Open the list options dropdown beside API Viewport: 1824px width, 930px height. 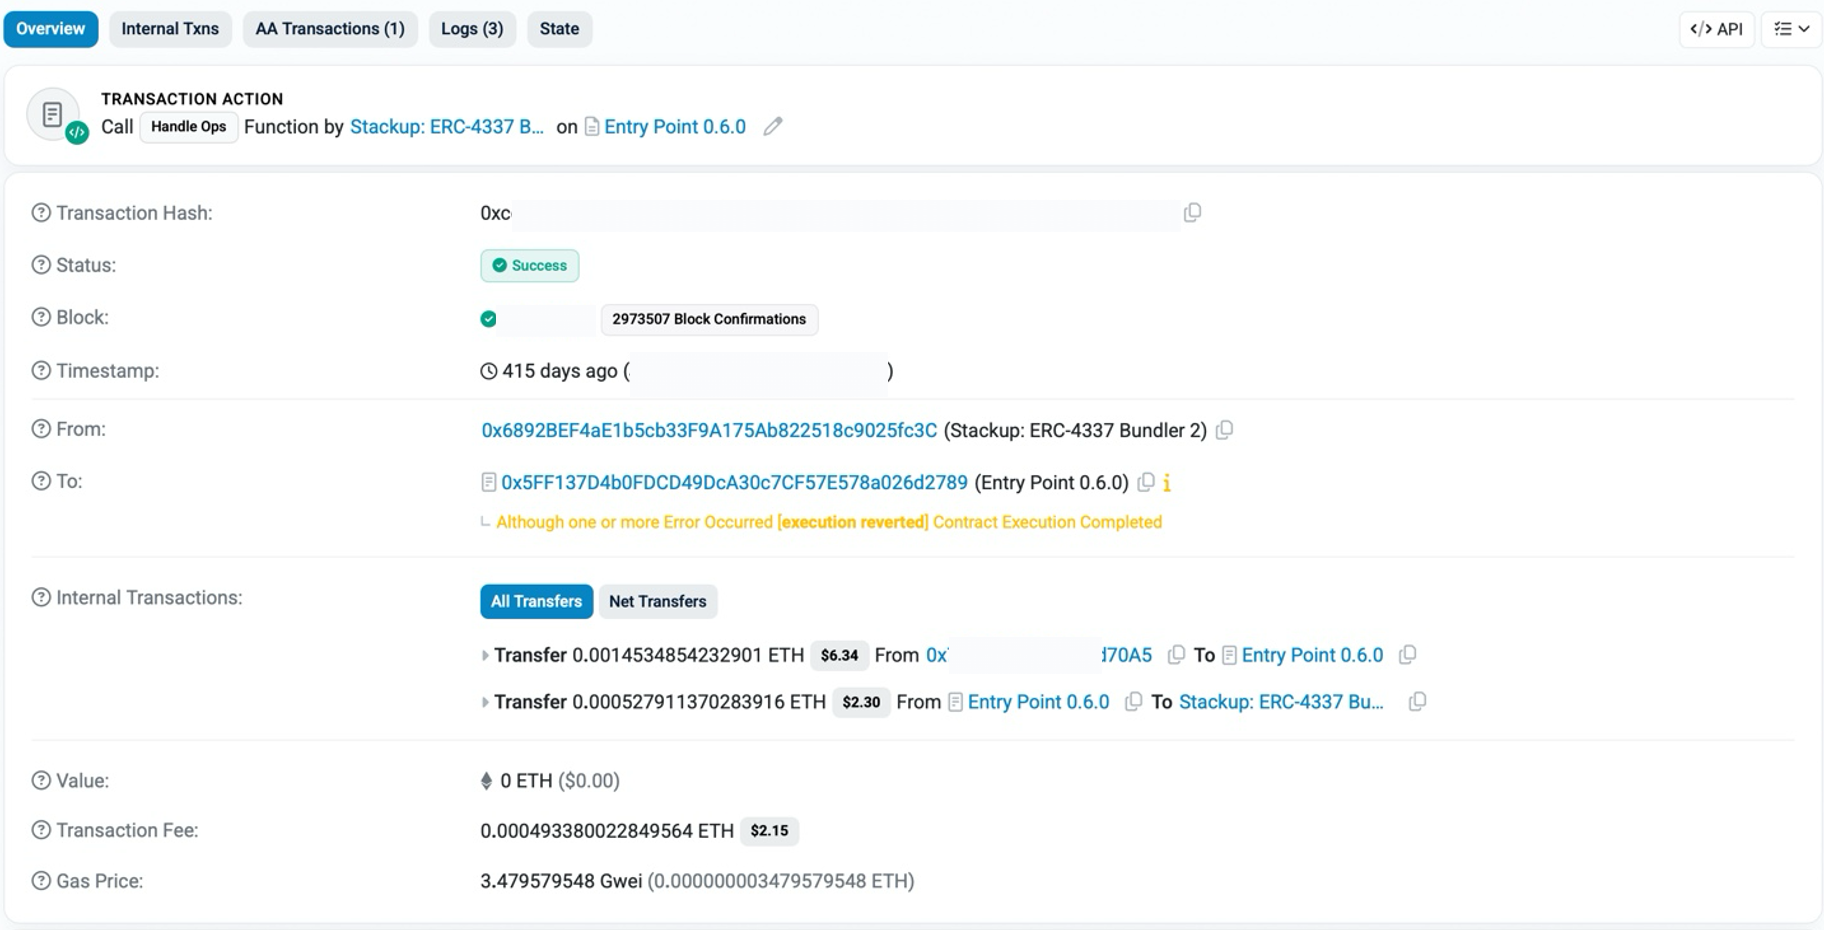(x=1791, y=29)
